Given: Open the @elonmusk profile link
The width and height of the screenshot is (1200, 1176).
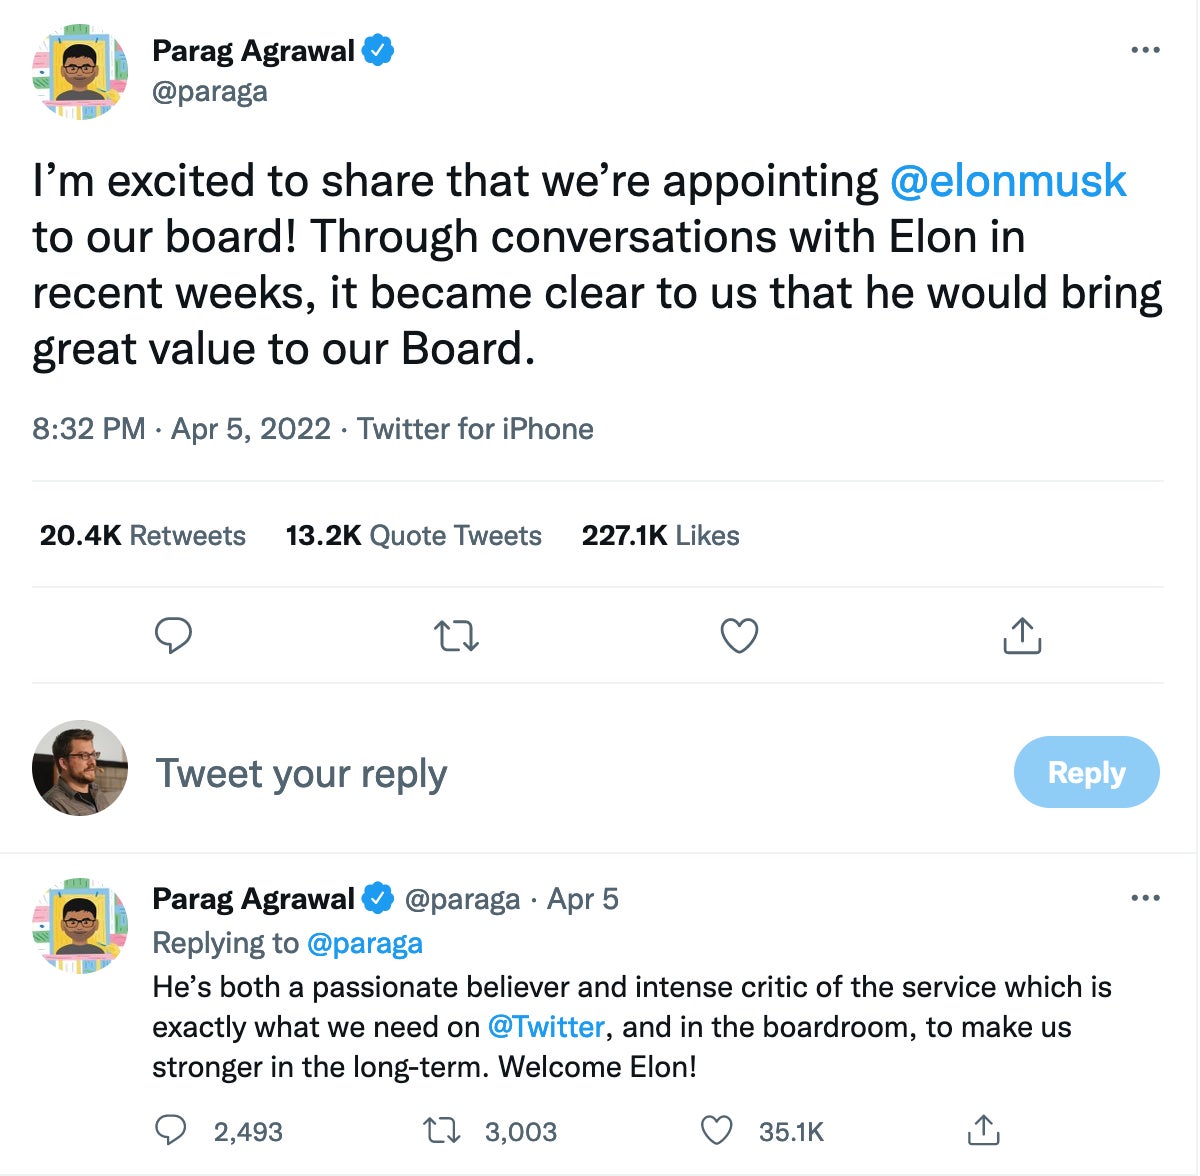Looking at the screenshot, I should click(x=1010, y=181).
